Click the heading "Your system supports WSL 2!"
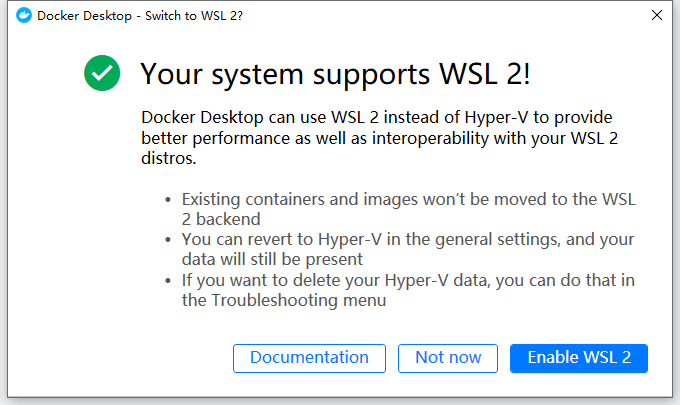 [336, 73]
